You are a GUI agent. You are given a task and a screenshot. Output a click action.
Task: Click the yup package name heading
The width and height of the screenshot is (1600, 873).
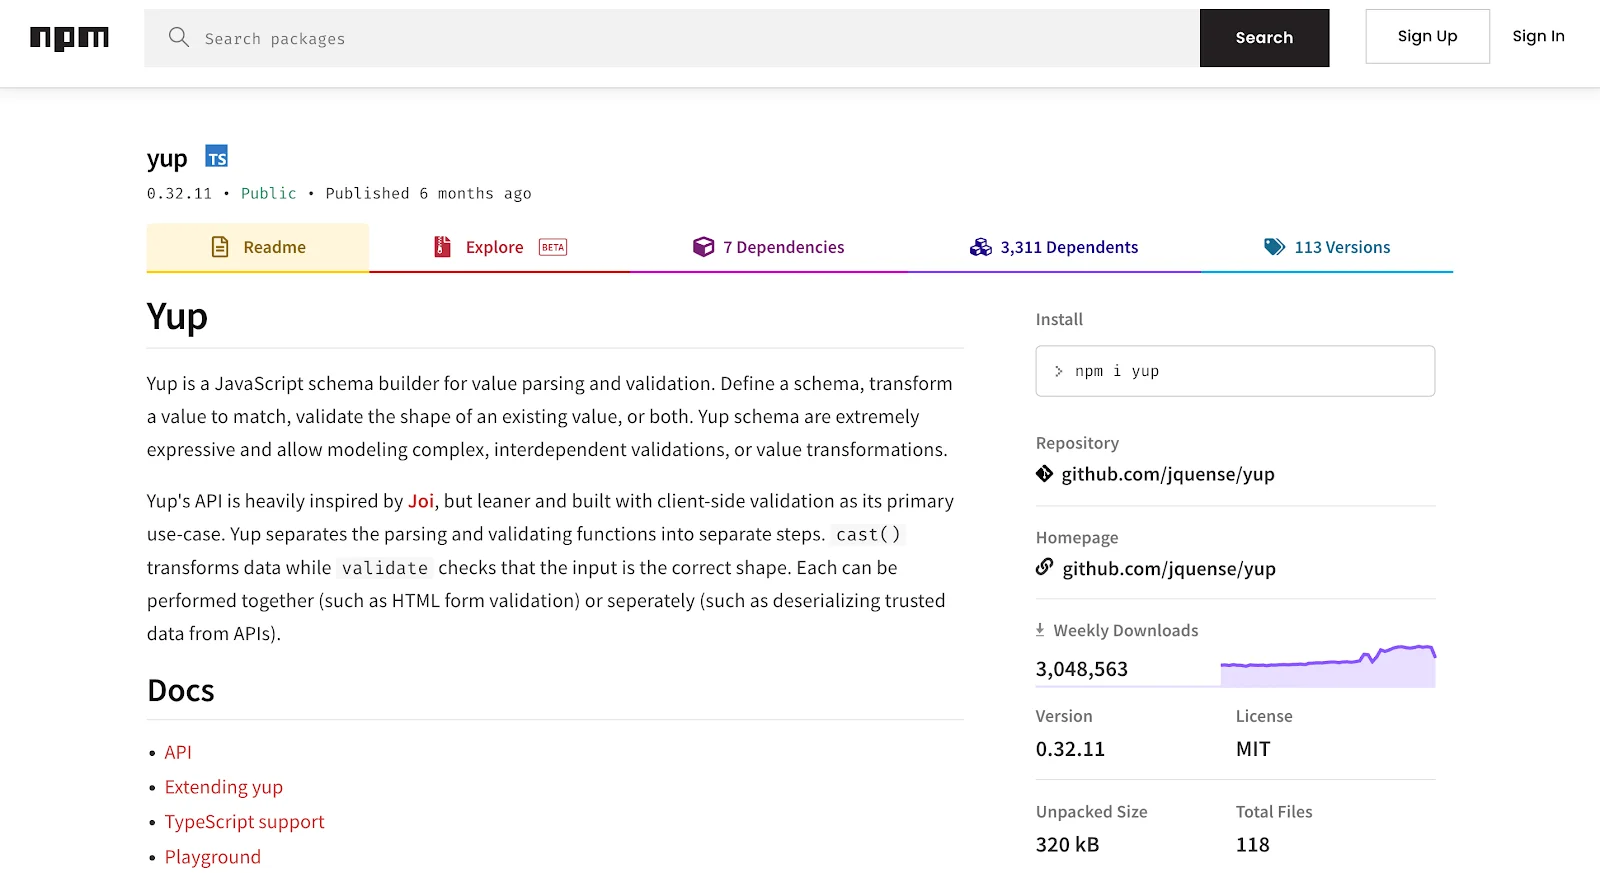pos(167,159)
